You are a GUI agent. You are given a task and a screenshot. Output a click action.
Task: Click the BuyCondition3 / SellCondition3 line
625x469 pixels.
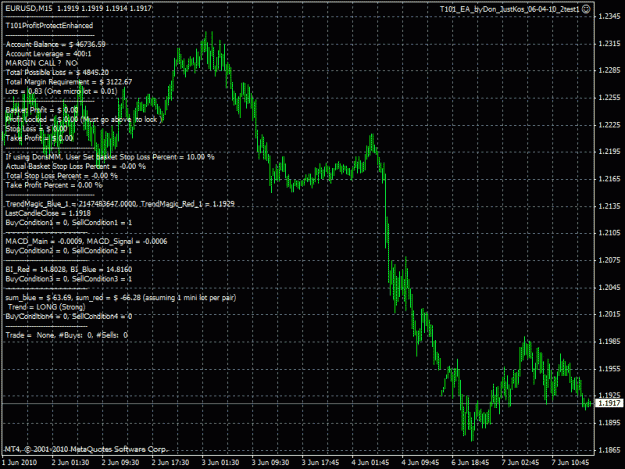point(69,279)
